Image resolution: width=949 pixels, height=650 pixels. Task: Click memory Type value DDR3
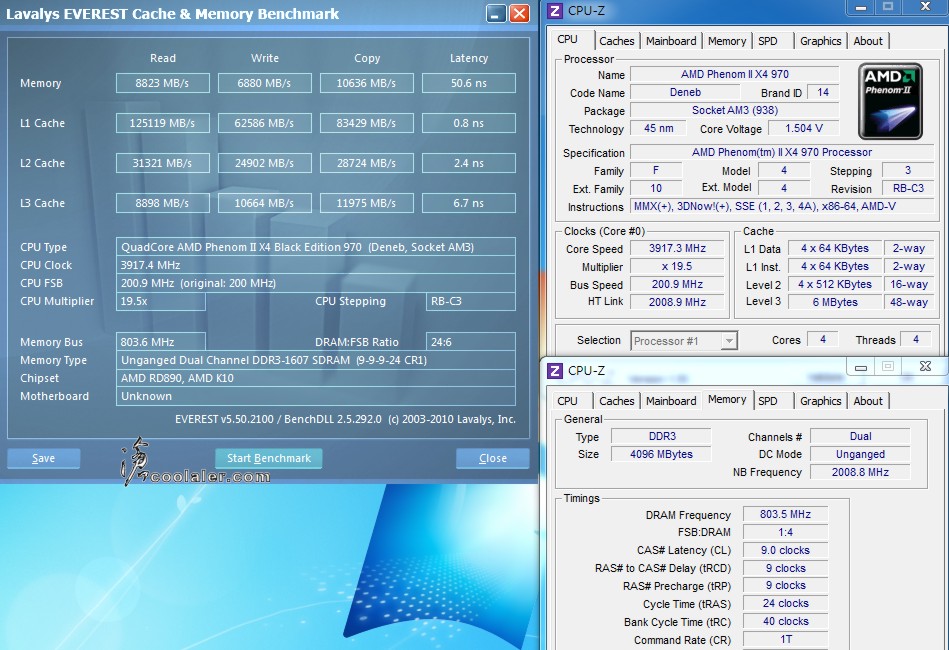(662, 436)
